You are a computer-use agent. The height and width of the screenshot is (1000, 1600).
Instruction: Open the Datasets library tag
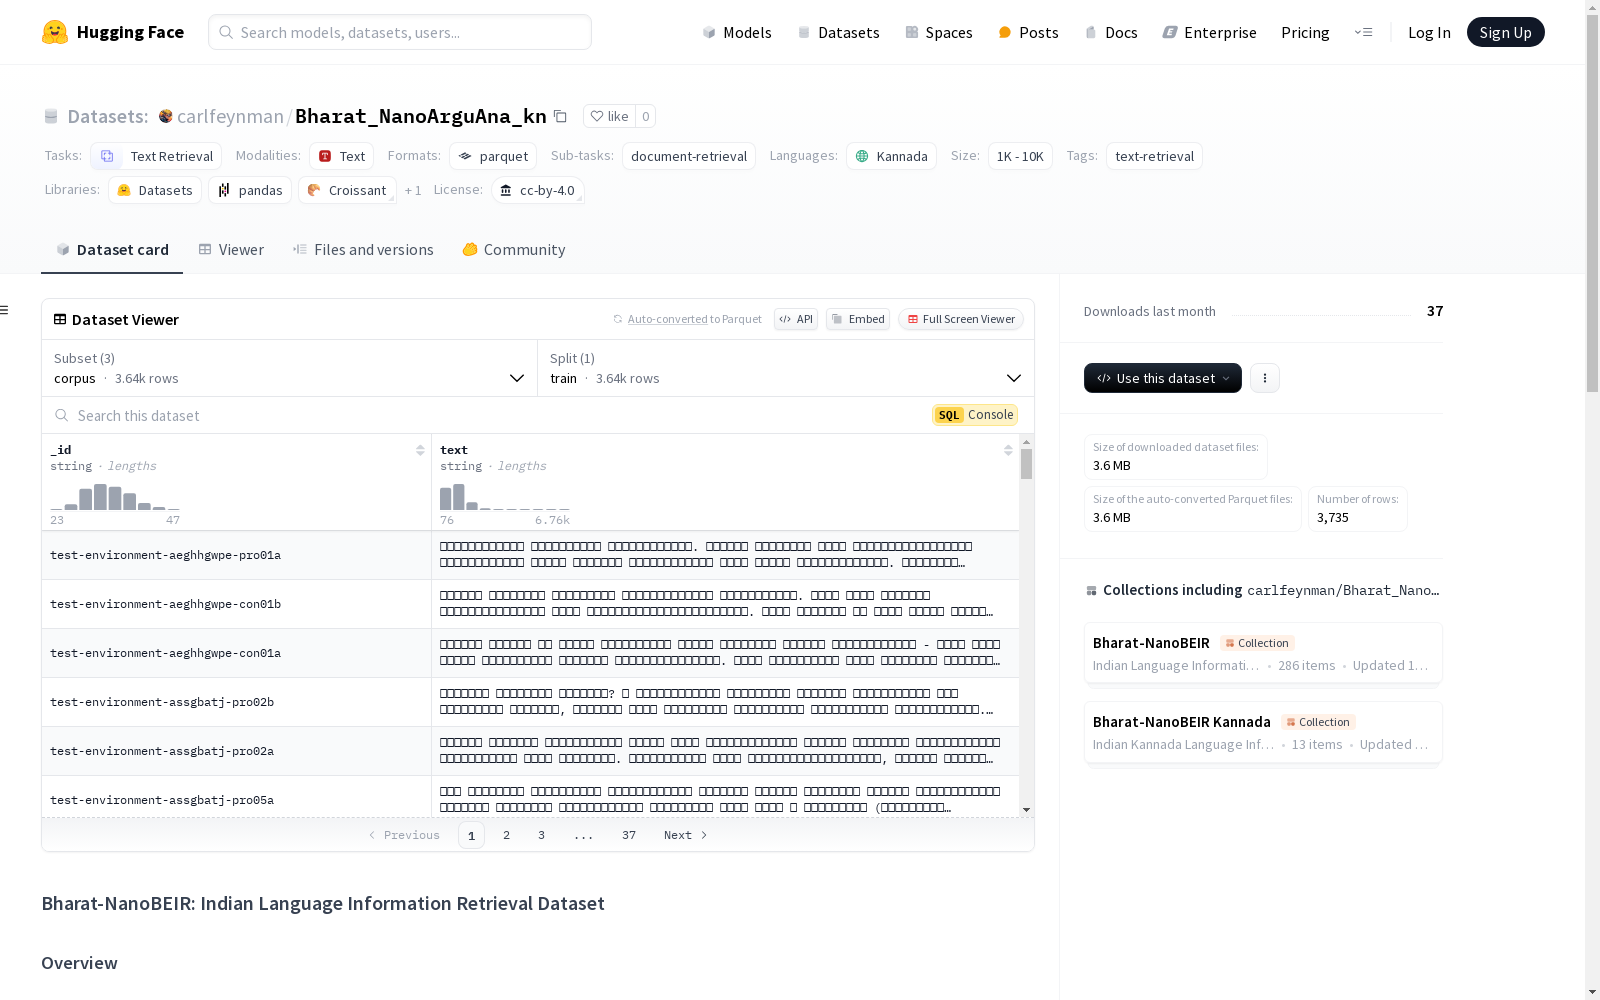tap(155, 190)
